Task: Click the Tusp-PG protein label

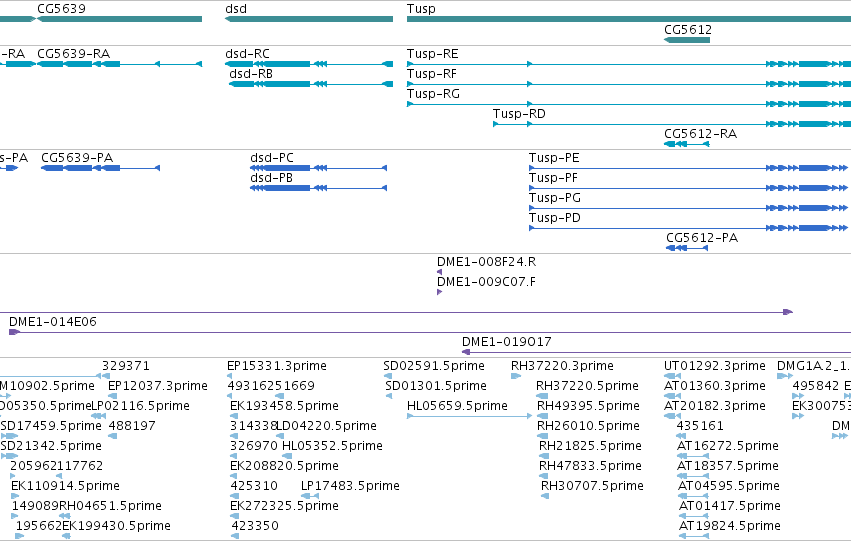Action: pos(555,198)
